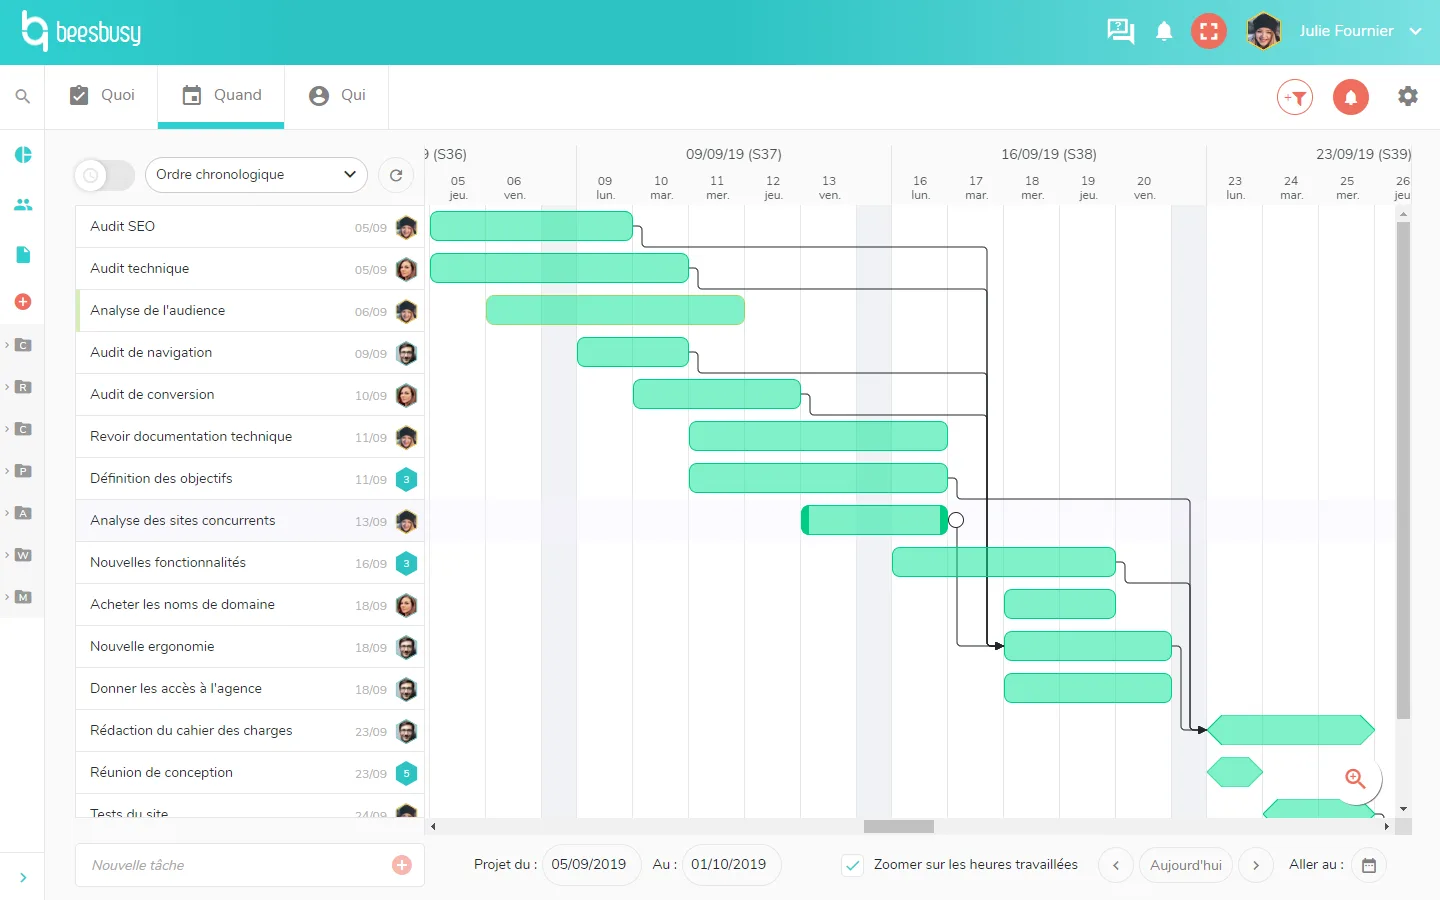The height and width of the screenshot is (900, 1440).
Task: Select the Analyse de l'audience task
Action: click(x=249, y=311)
